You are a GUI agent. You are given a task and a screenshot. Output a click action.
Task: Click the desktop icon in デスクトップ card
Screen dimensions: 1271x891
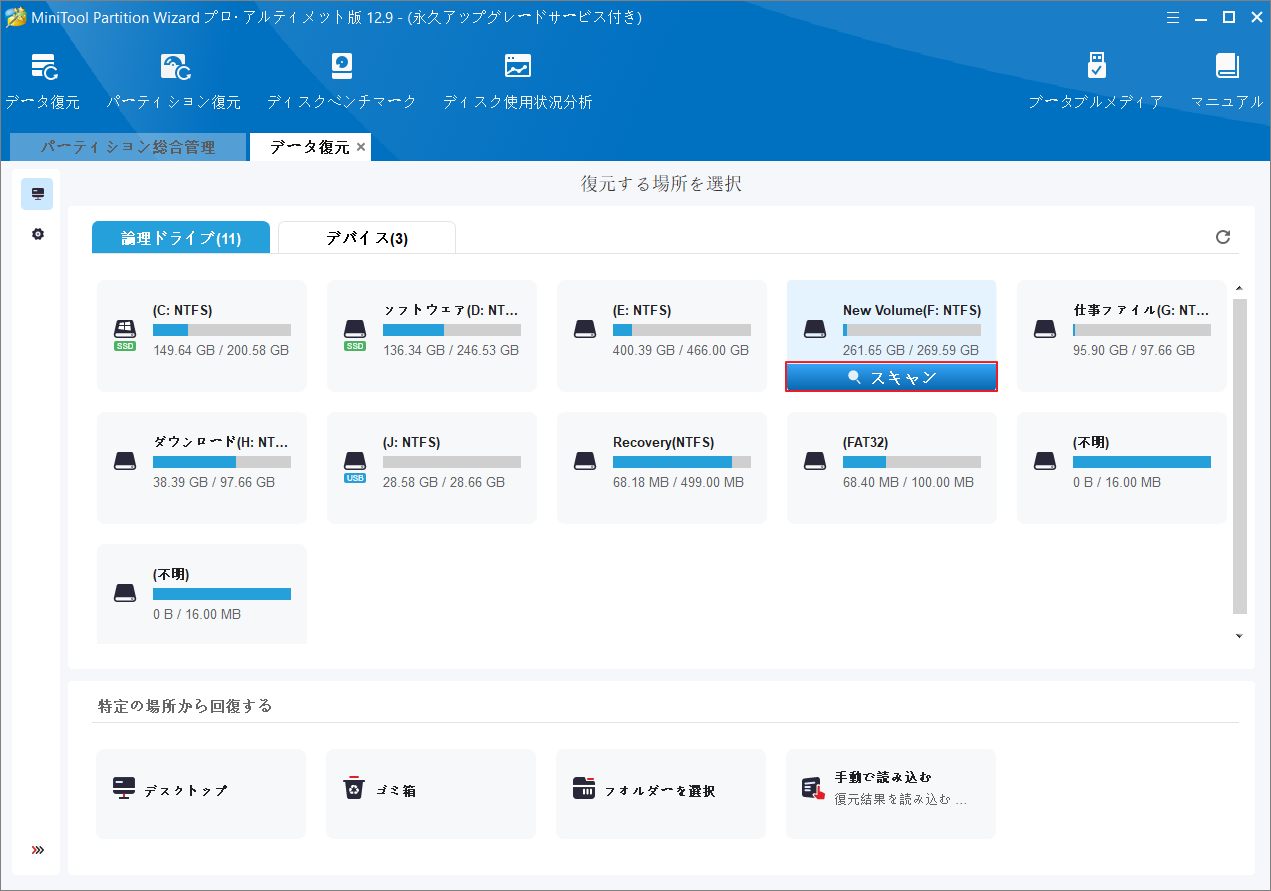[124, 789]
